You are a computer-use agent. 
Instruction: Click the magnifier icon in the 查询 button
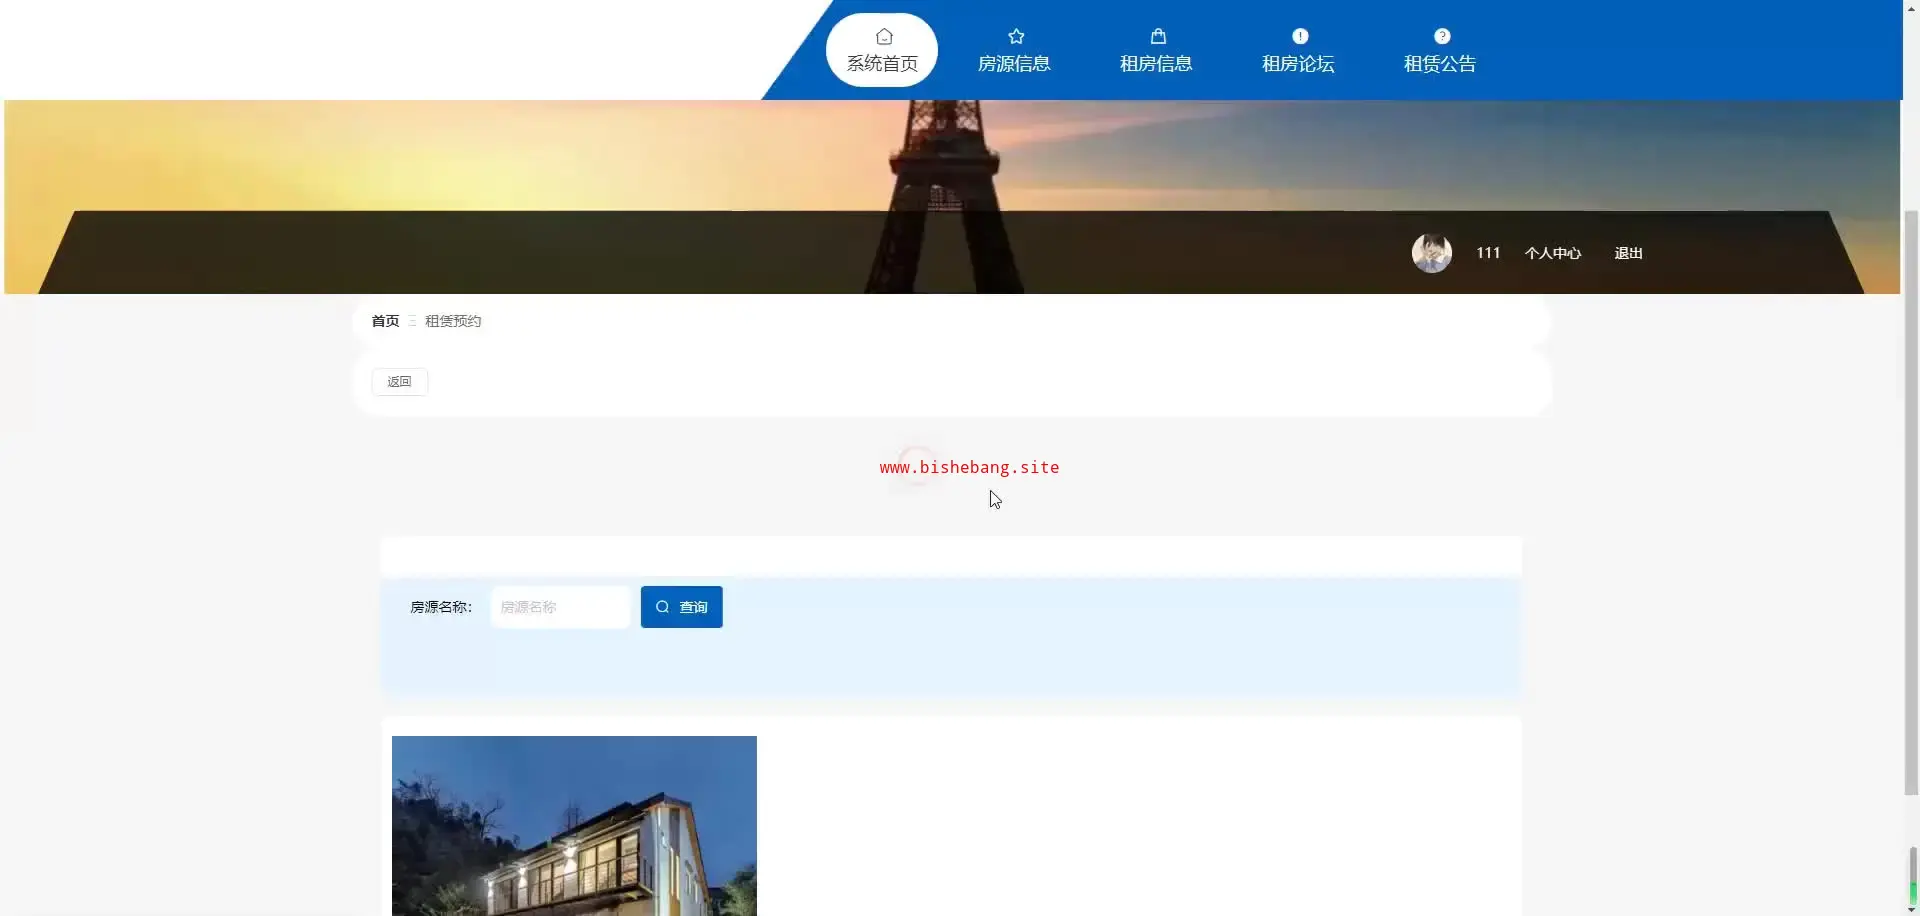662,607
